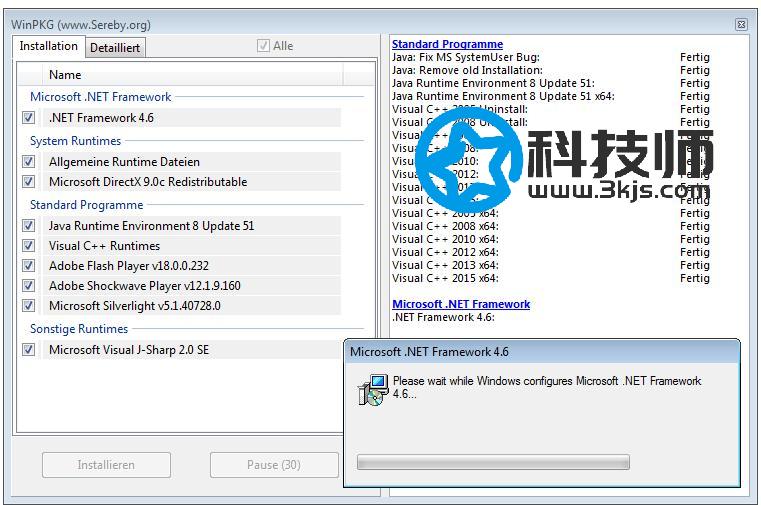
Task: Select the Allgemeine Runtime Dateien row text
Action: (124, 162)
